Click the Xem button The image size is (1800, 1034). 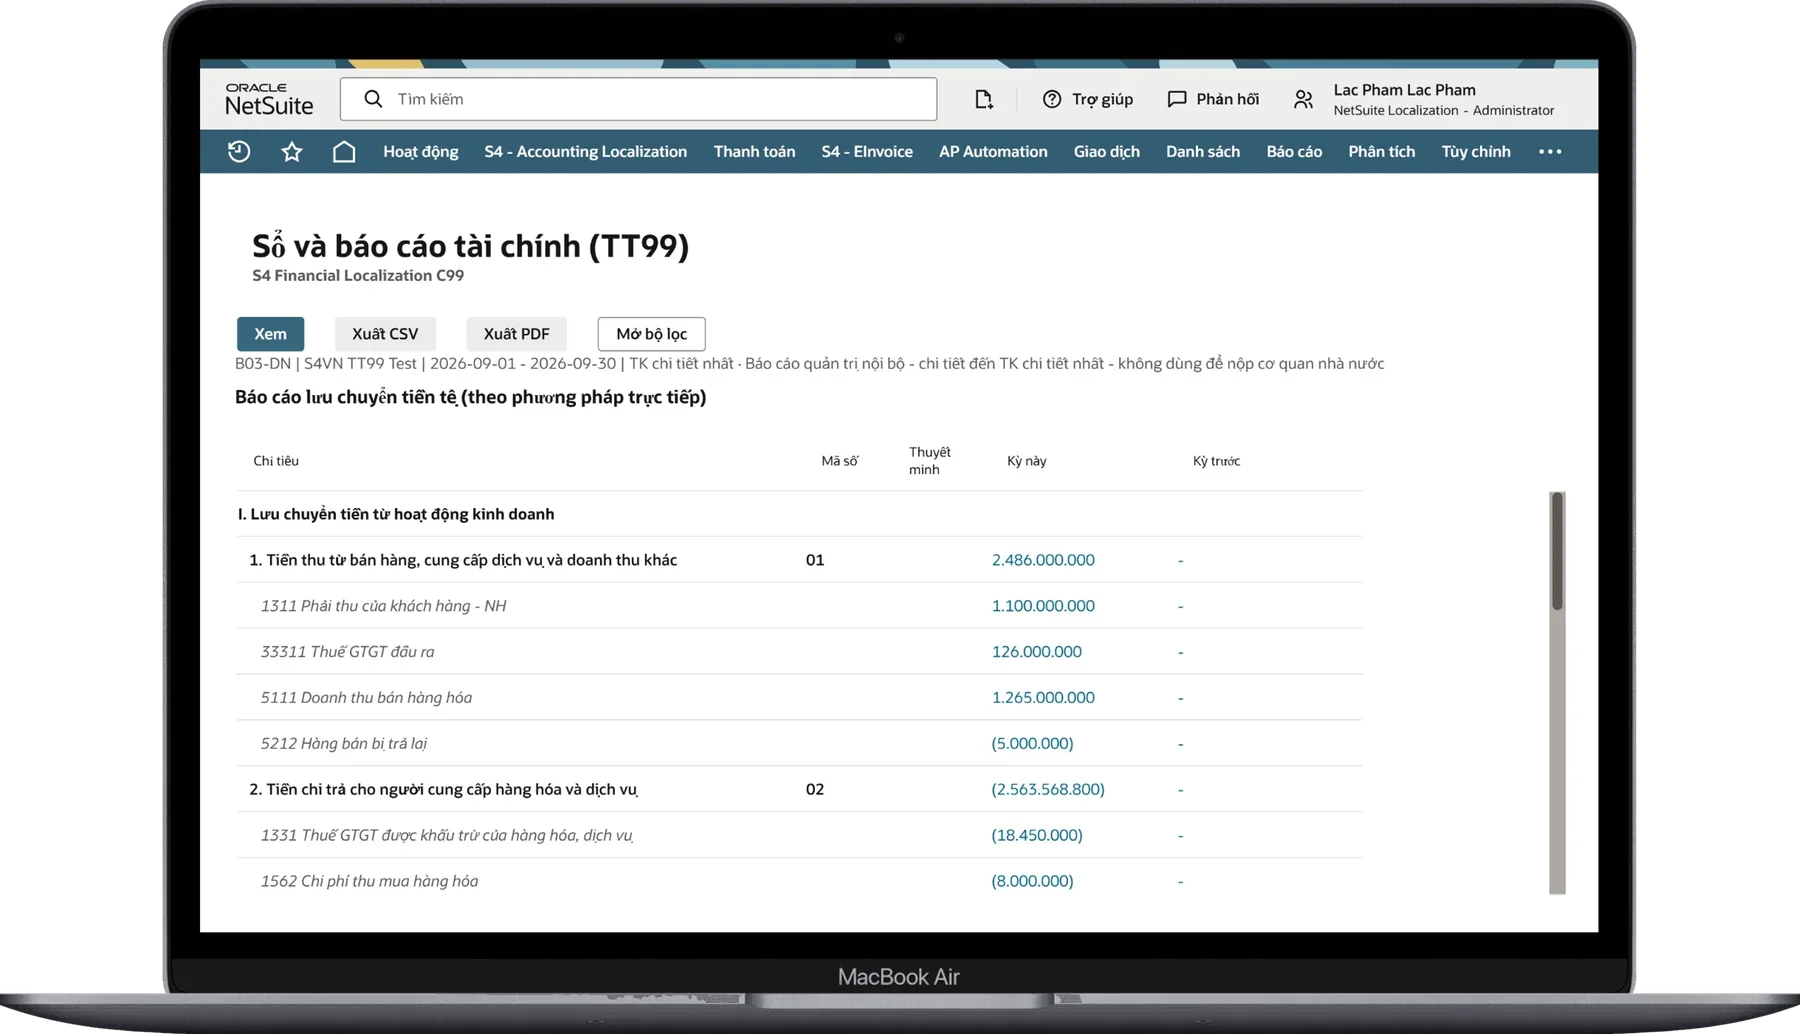[x=270, y=334]
